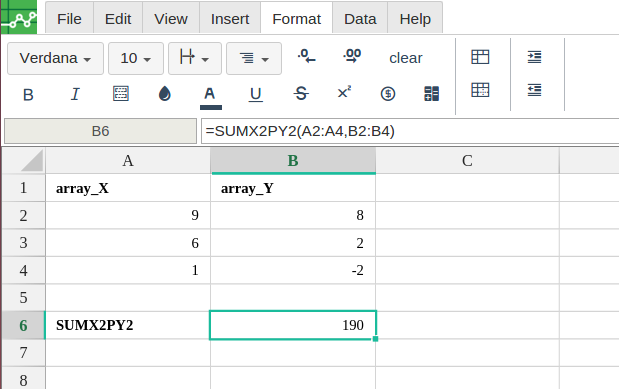Toggle bold formatting with B icon
Viewport: 619px width, 389px height.
28,94
